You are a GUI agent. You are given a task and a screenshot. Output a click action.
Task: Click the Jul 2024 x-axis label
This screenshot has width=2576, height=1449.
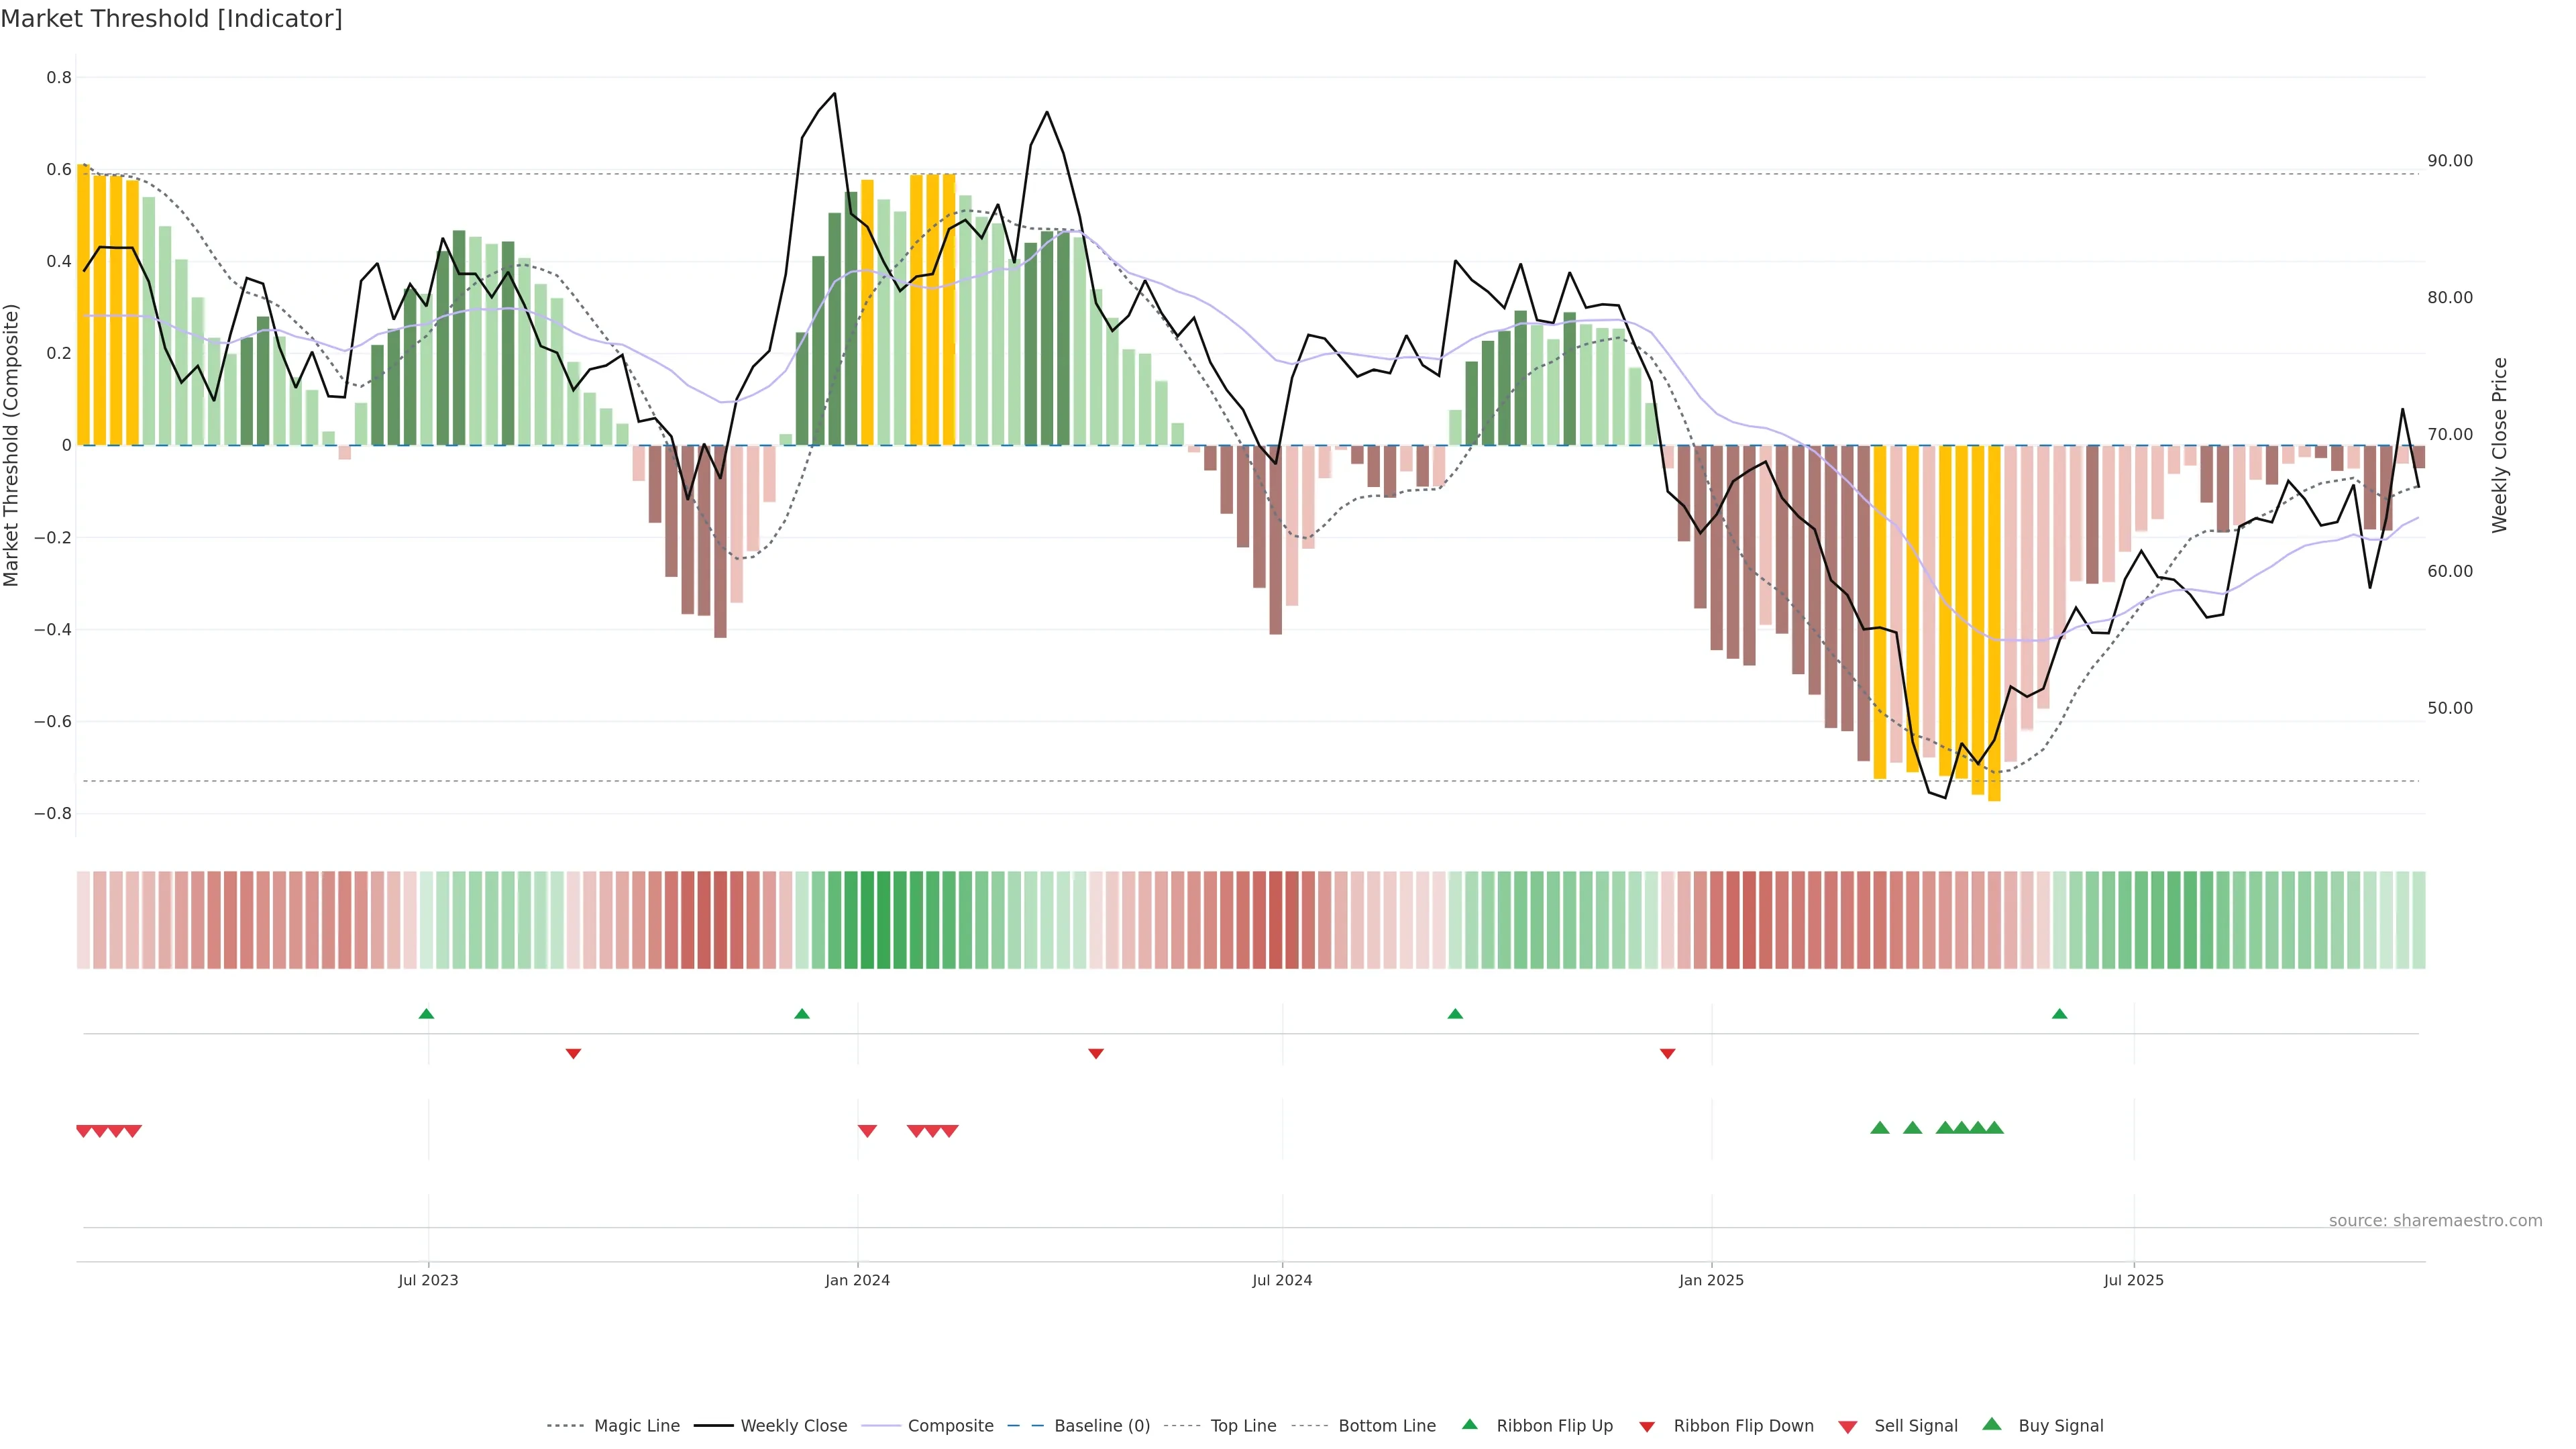pyautogui.click(x=1282, y=1280)
